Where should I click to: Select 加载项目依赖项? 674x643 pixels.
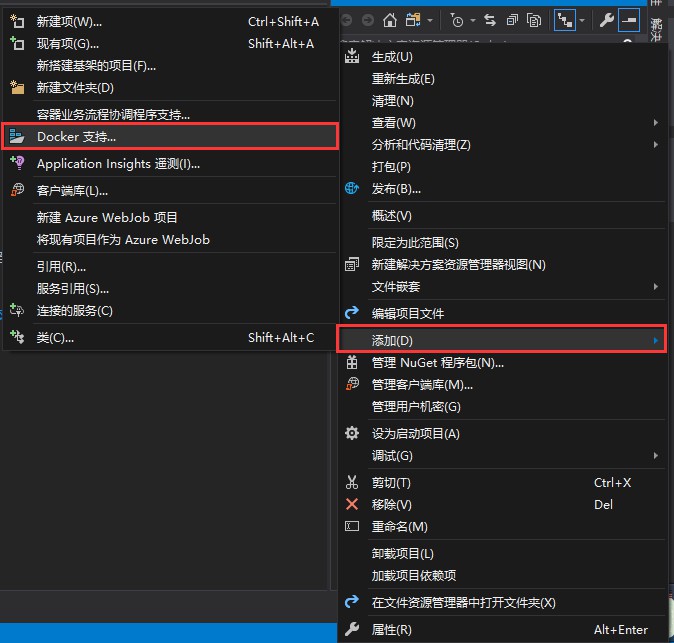click(503, 576)
